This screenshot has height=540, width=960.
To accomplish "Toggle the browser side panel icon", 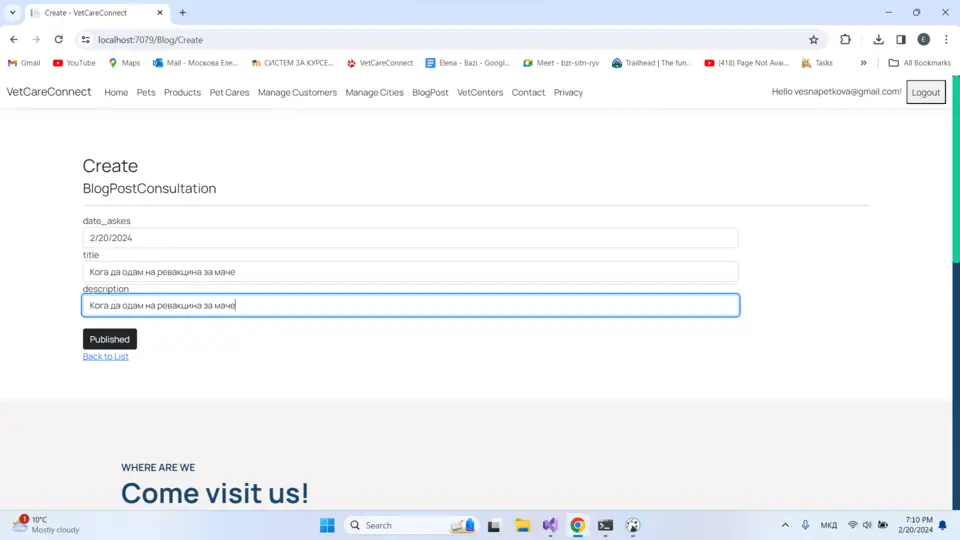I will 901,40.
